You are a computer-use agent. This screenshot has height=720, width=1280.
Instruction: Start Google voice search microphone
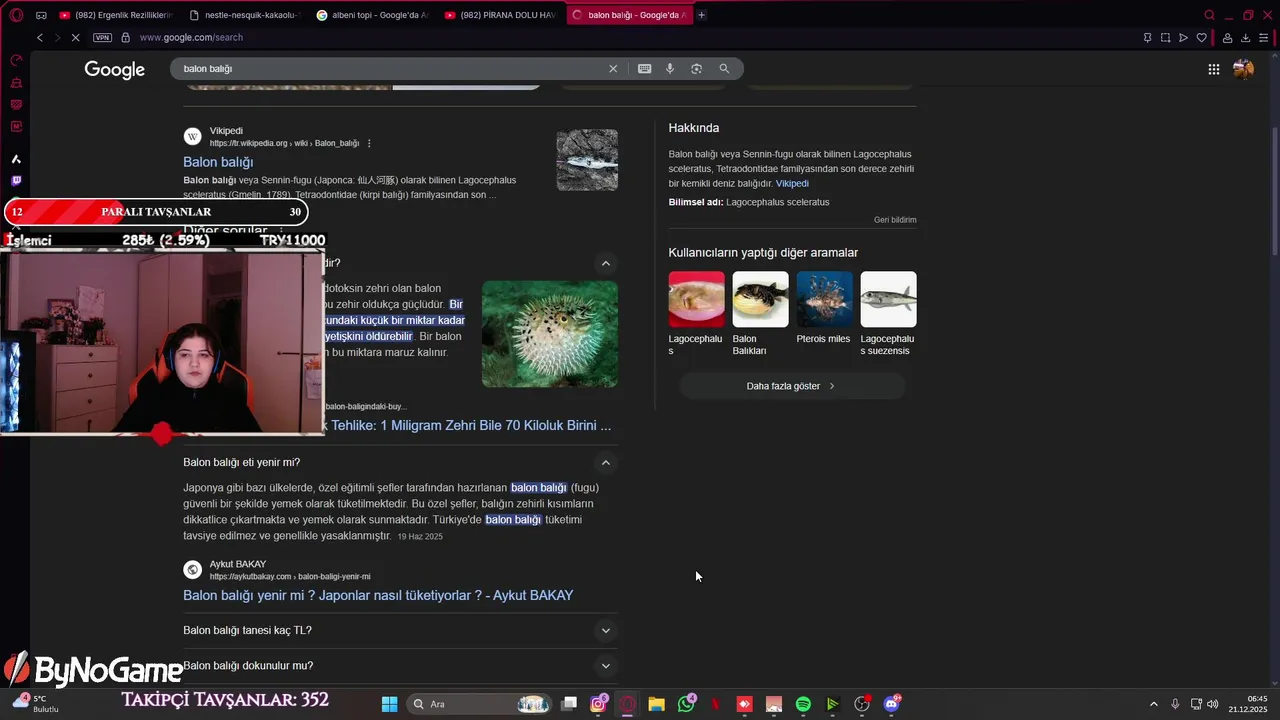click(x=670, y=68)
